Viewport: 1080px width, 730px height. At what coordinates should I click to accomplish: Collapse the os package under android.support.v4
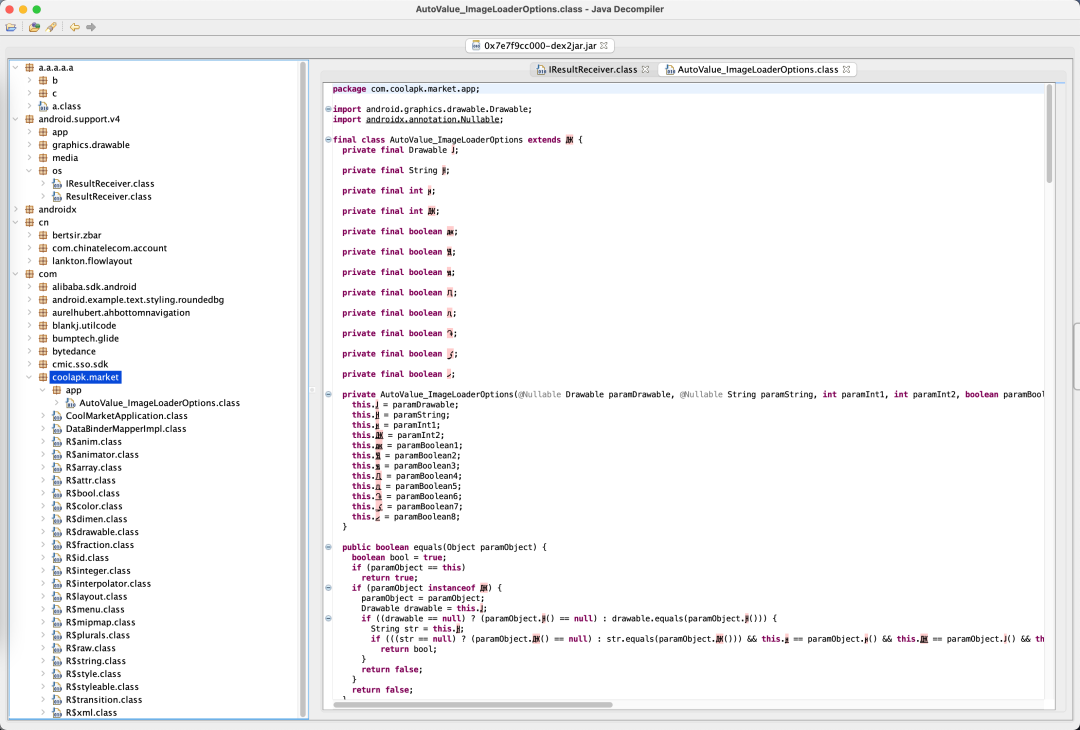point(29,171)
